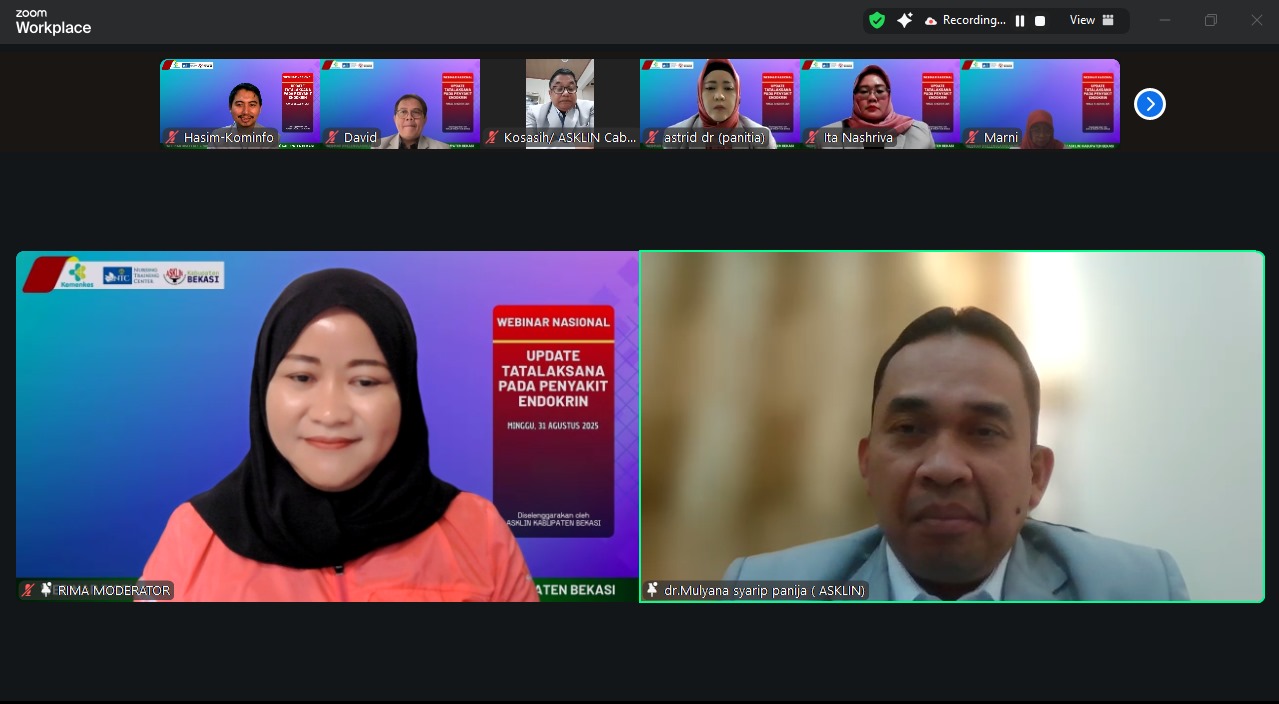1279x704 pixels.
Task: Click dr.Mulyana syarip panija name label
Action: [764, 591]
